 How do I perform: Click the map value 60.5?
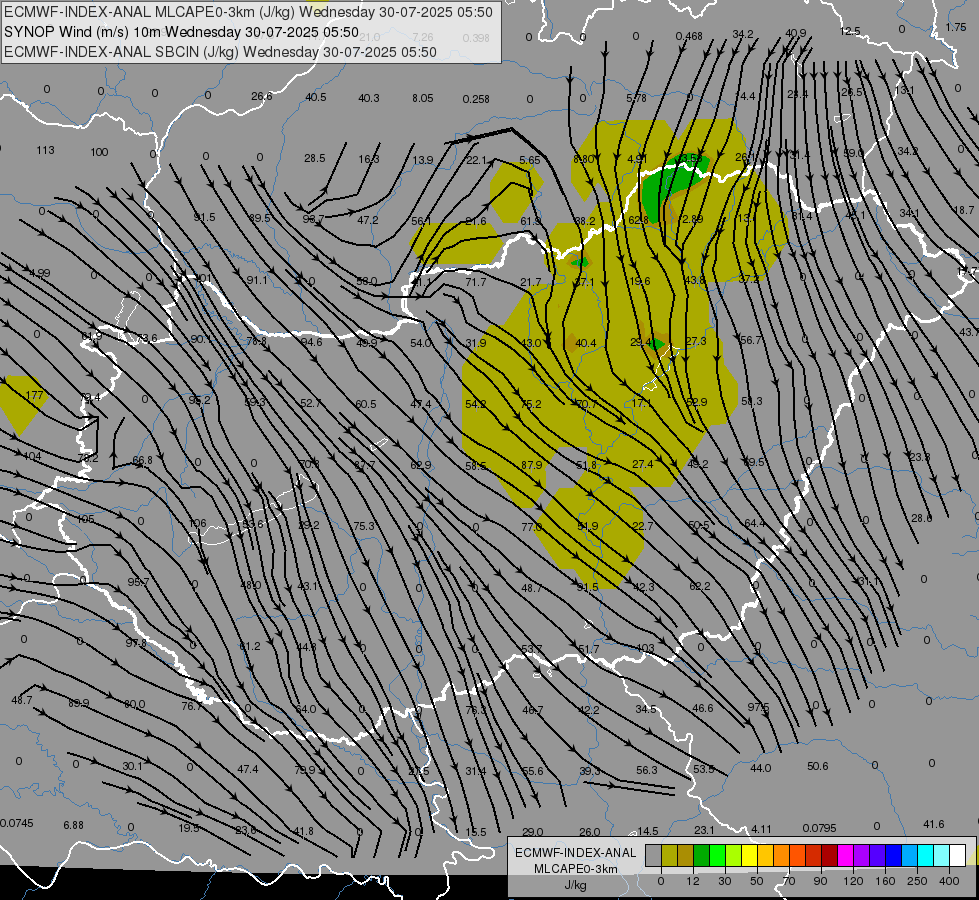pos(365,404)
